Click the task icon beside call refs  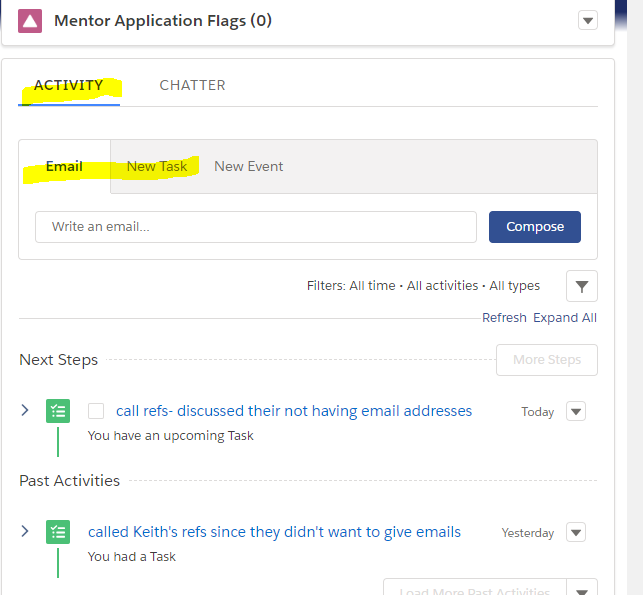pos(58,411)
